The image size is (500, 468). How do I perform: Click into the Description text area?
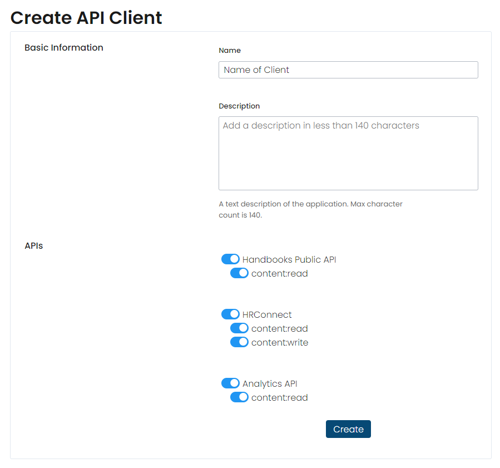[x=348, y=153]
